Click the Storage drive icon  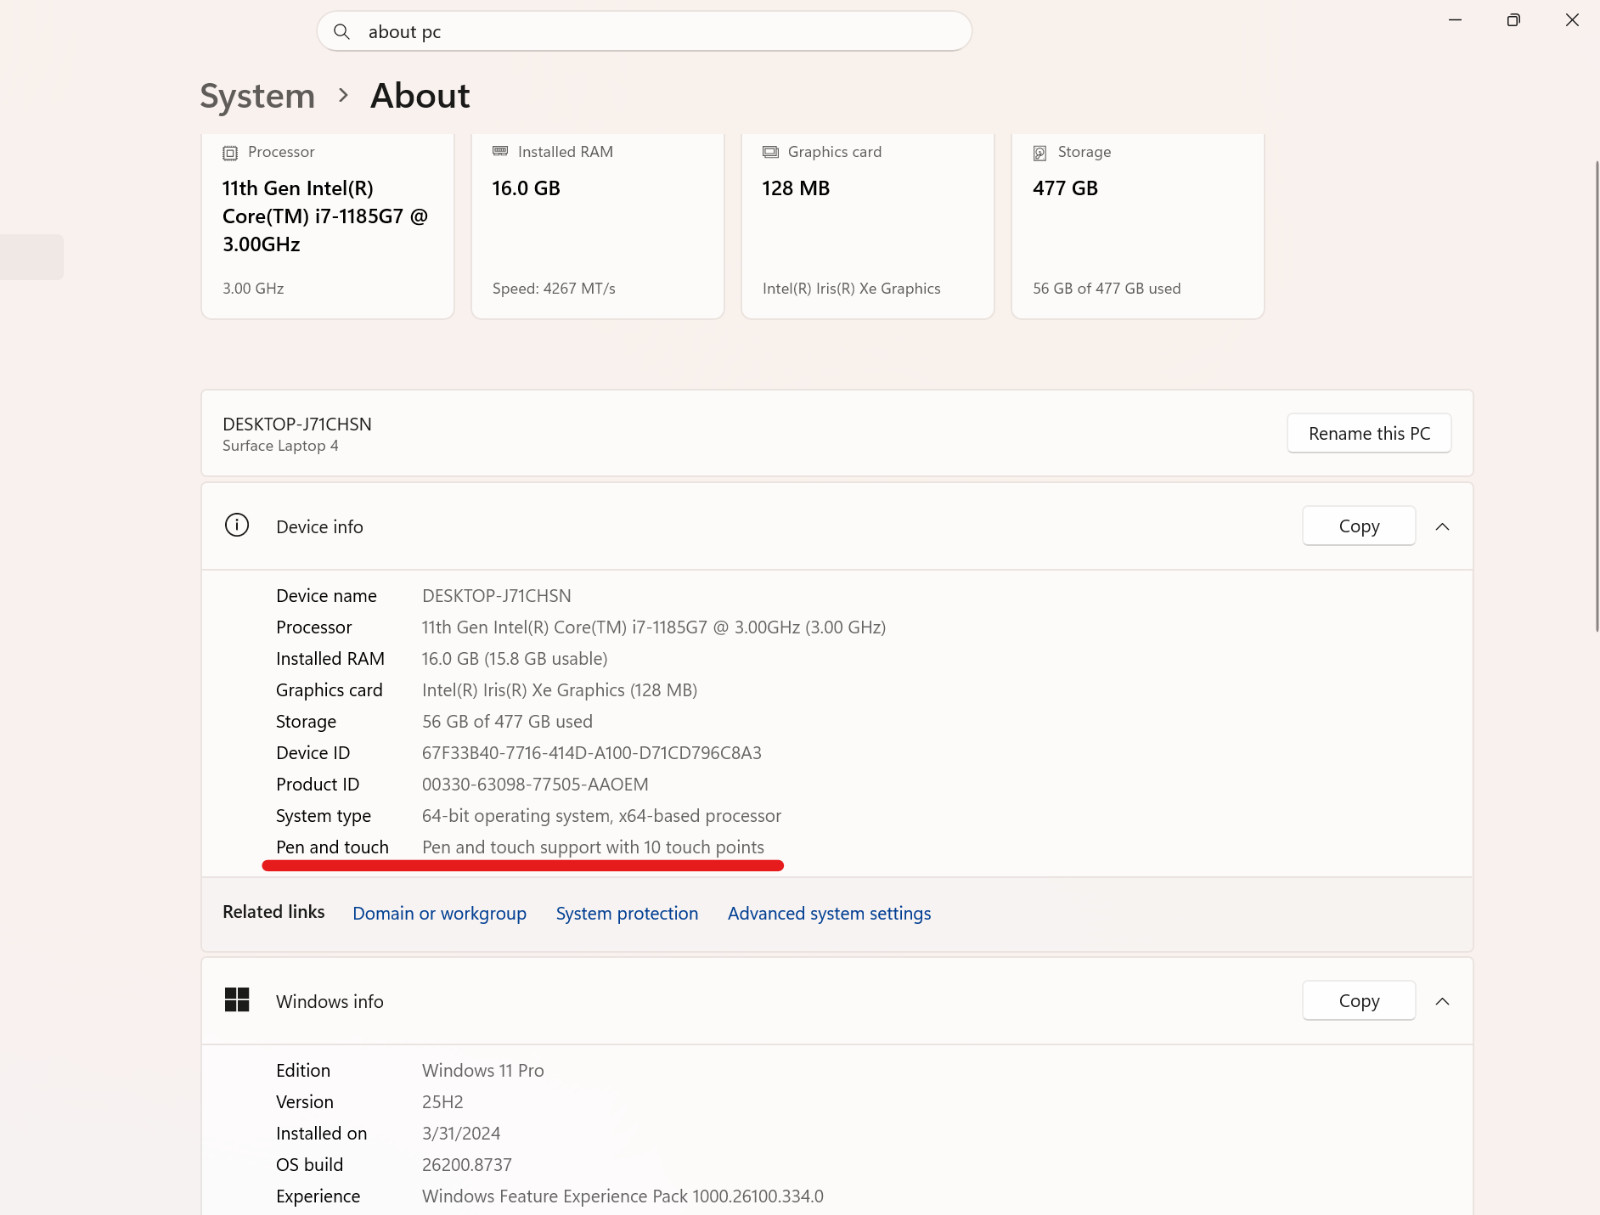pyautogui.click(x=1040, y=153)
